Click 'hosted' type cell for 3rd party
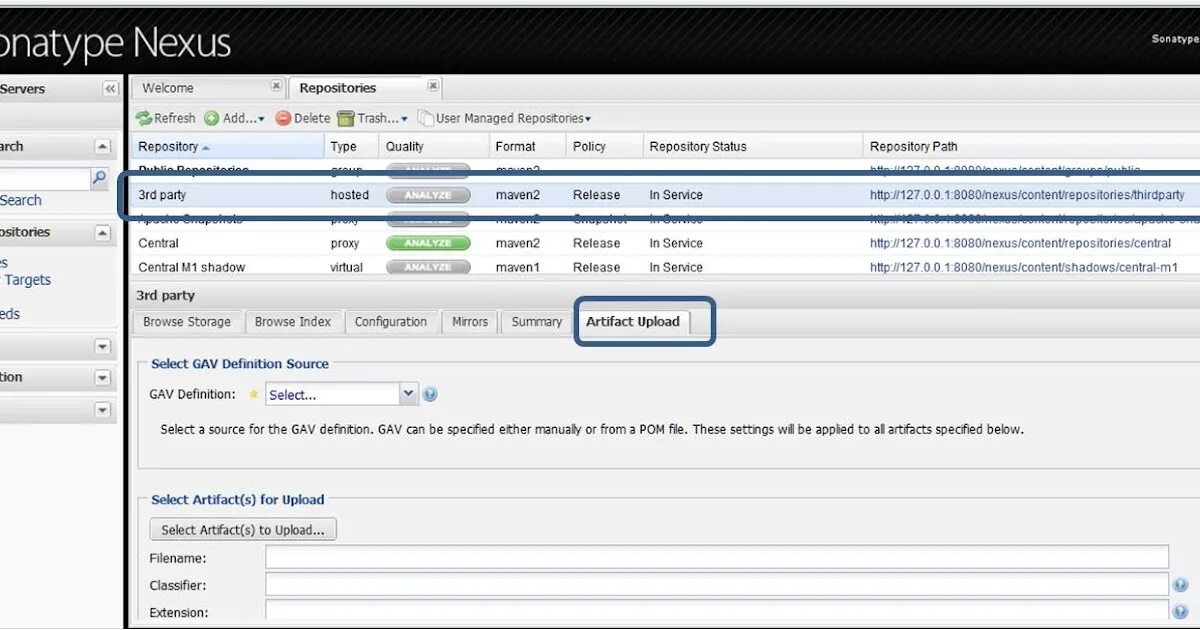 point(350,195)
